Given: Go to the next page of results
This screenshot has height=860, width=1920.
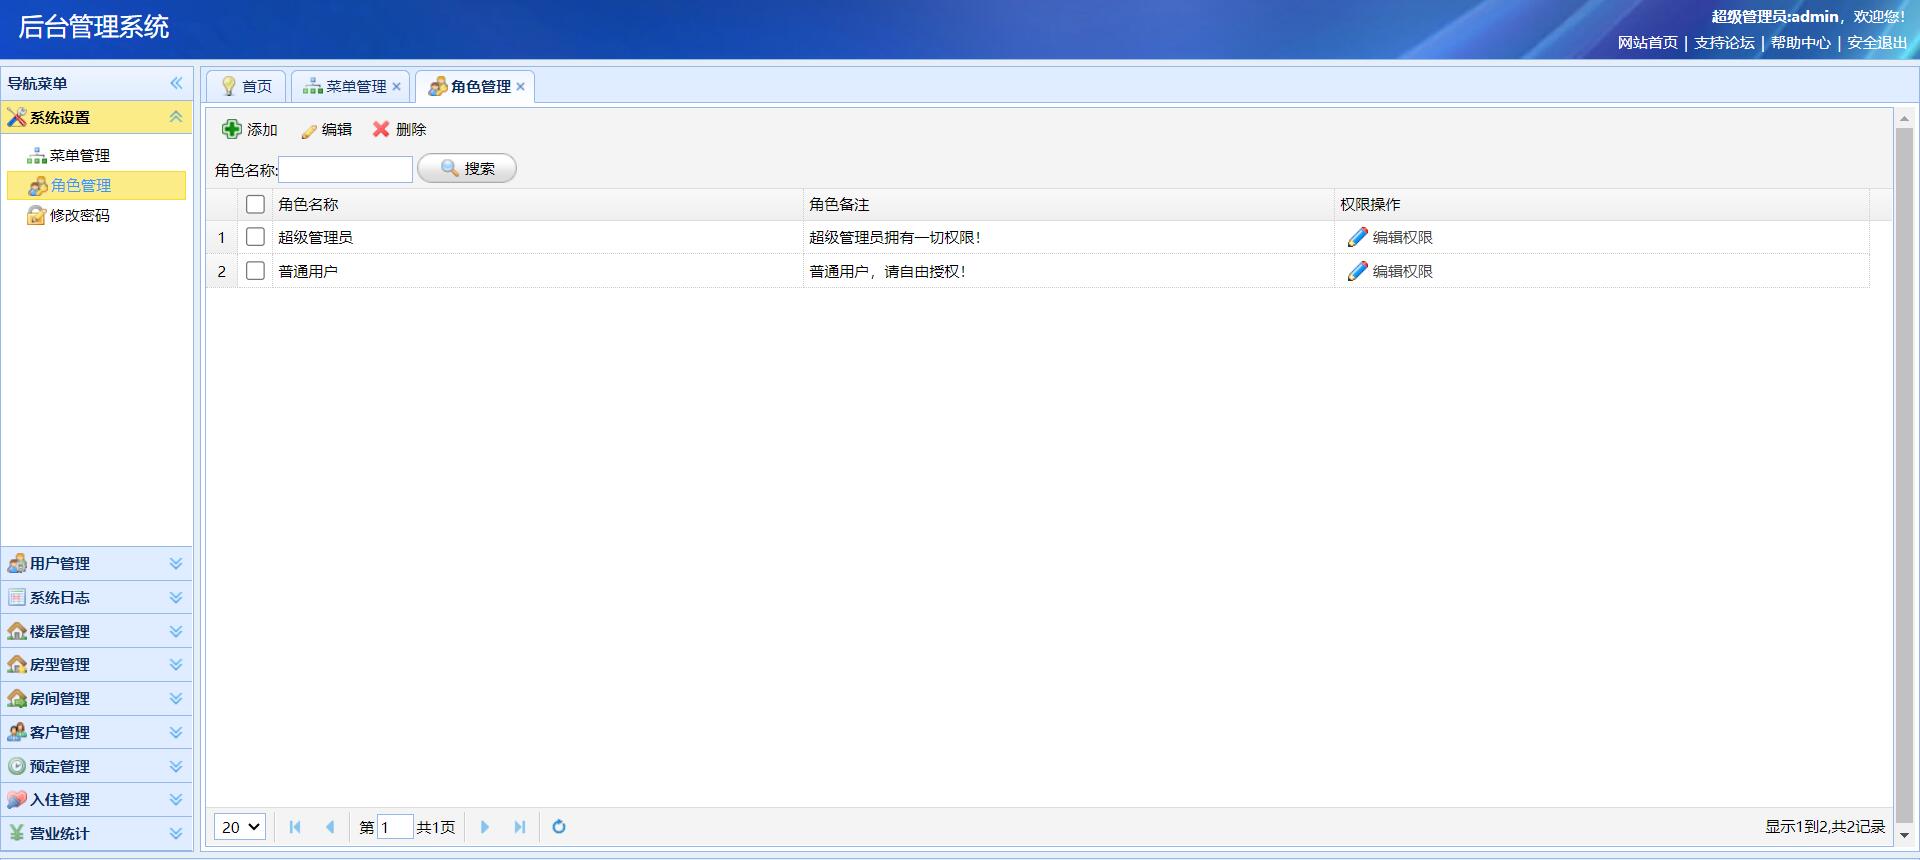Looking at the screenshot, I should click(485, 827).
